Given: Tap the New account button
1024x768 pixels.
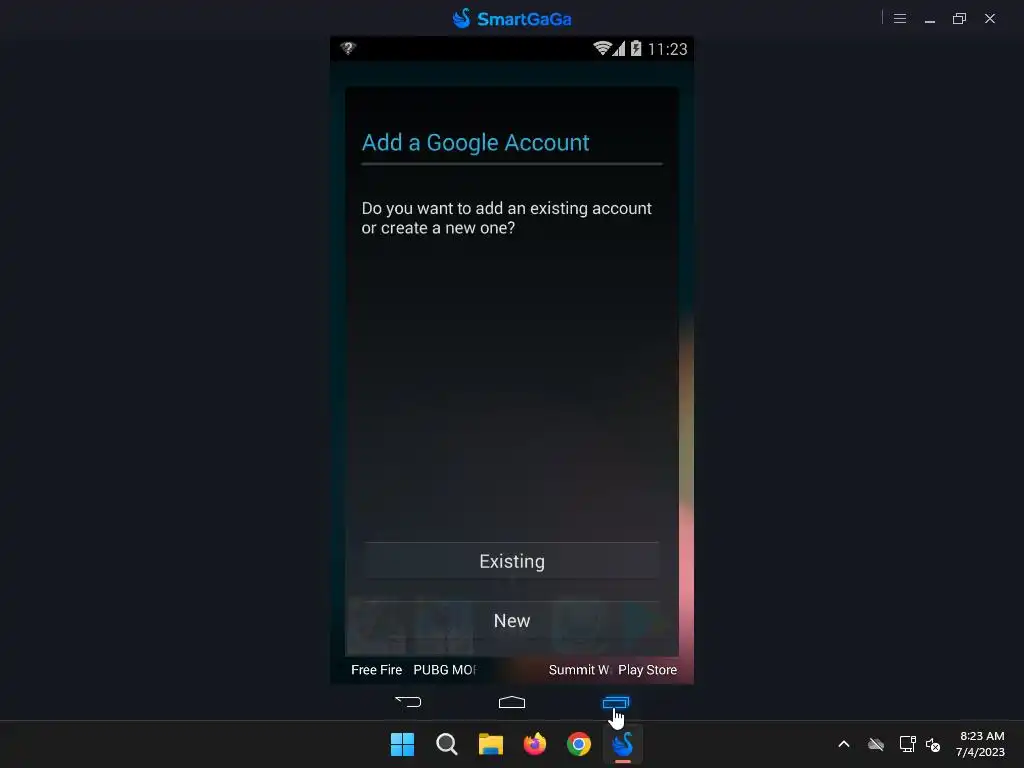Looking at the screenshot, I should [x=511, y=620].
